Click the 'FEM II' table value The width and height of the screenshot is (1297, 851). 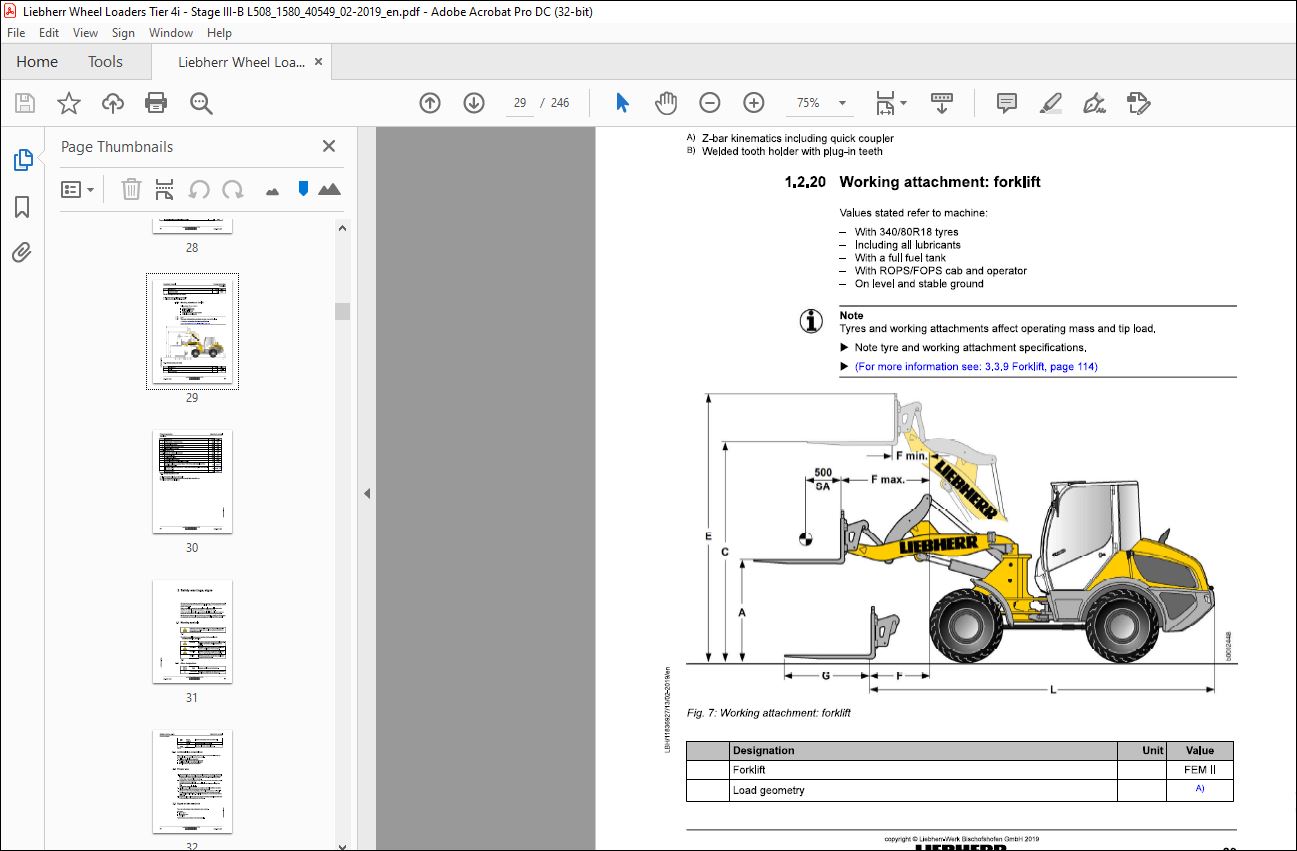[1200, 770]
